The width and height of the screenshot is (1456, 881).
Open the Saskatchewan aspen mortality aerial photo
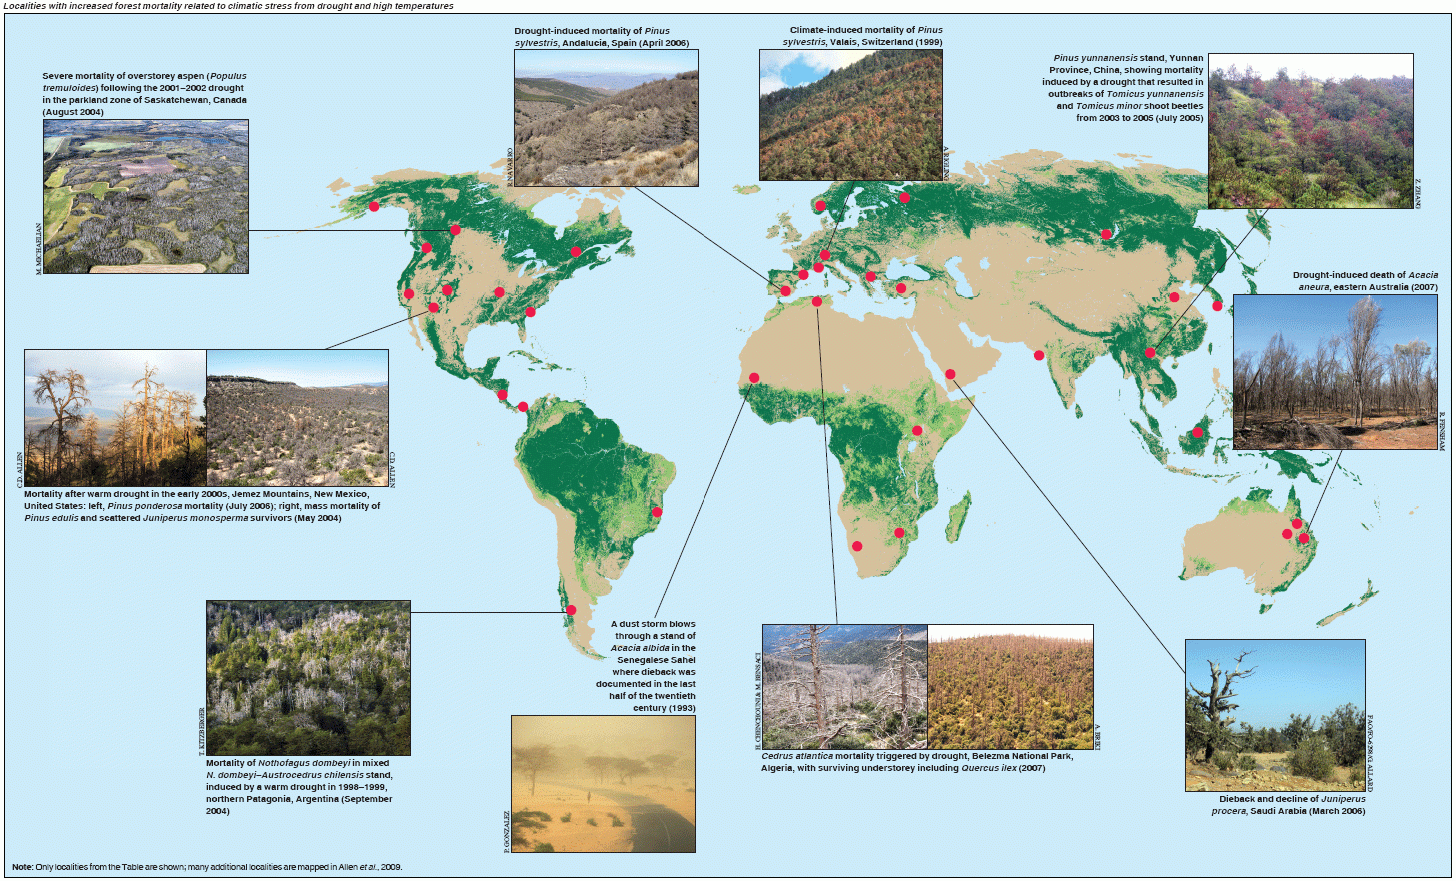(146, 196)
